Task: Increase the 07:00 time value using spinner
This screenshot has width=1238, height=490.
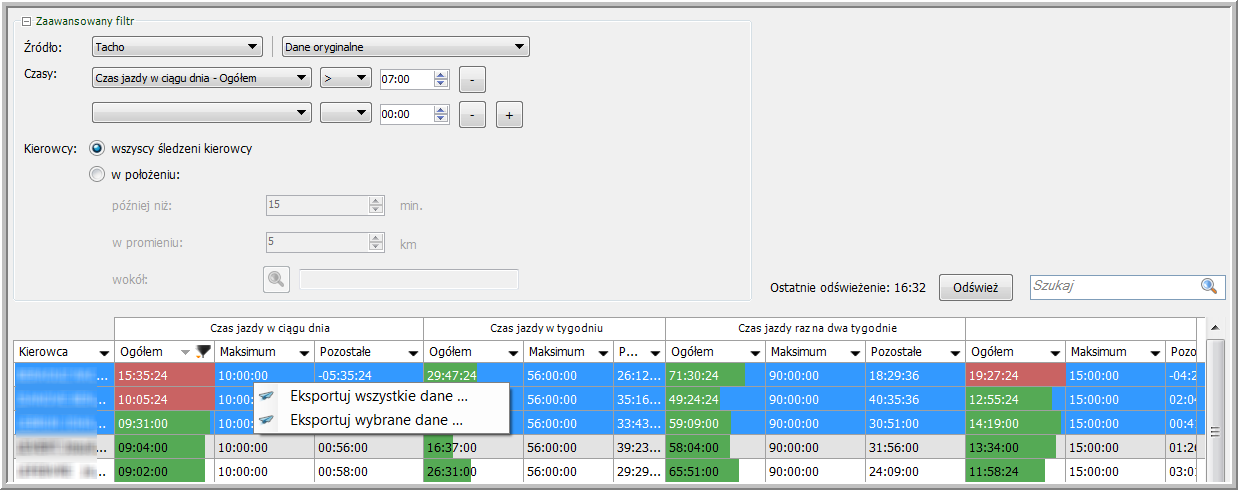Action: (x=442, y=74)
